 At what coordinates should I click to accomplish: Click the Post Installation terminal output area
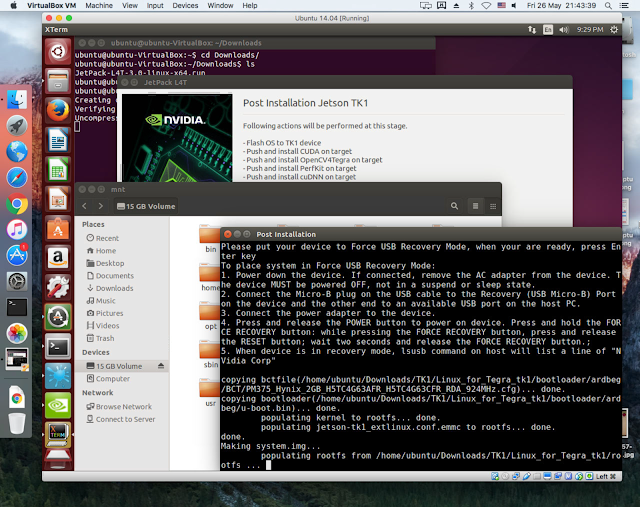pyautogui.click(x=420, y=355)
